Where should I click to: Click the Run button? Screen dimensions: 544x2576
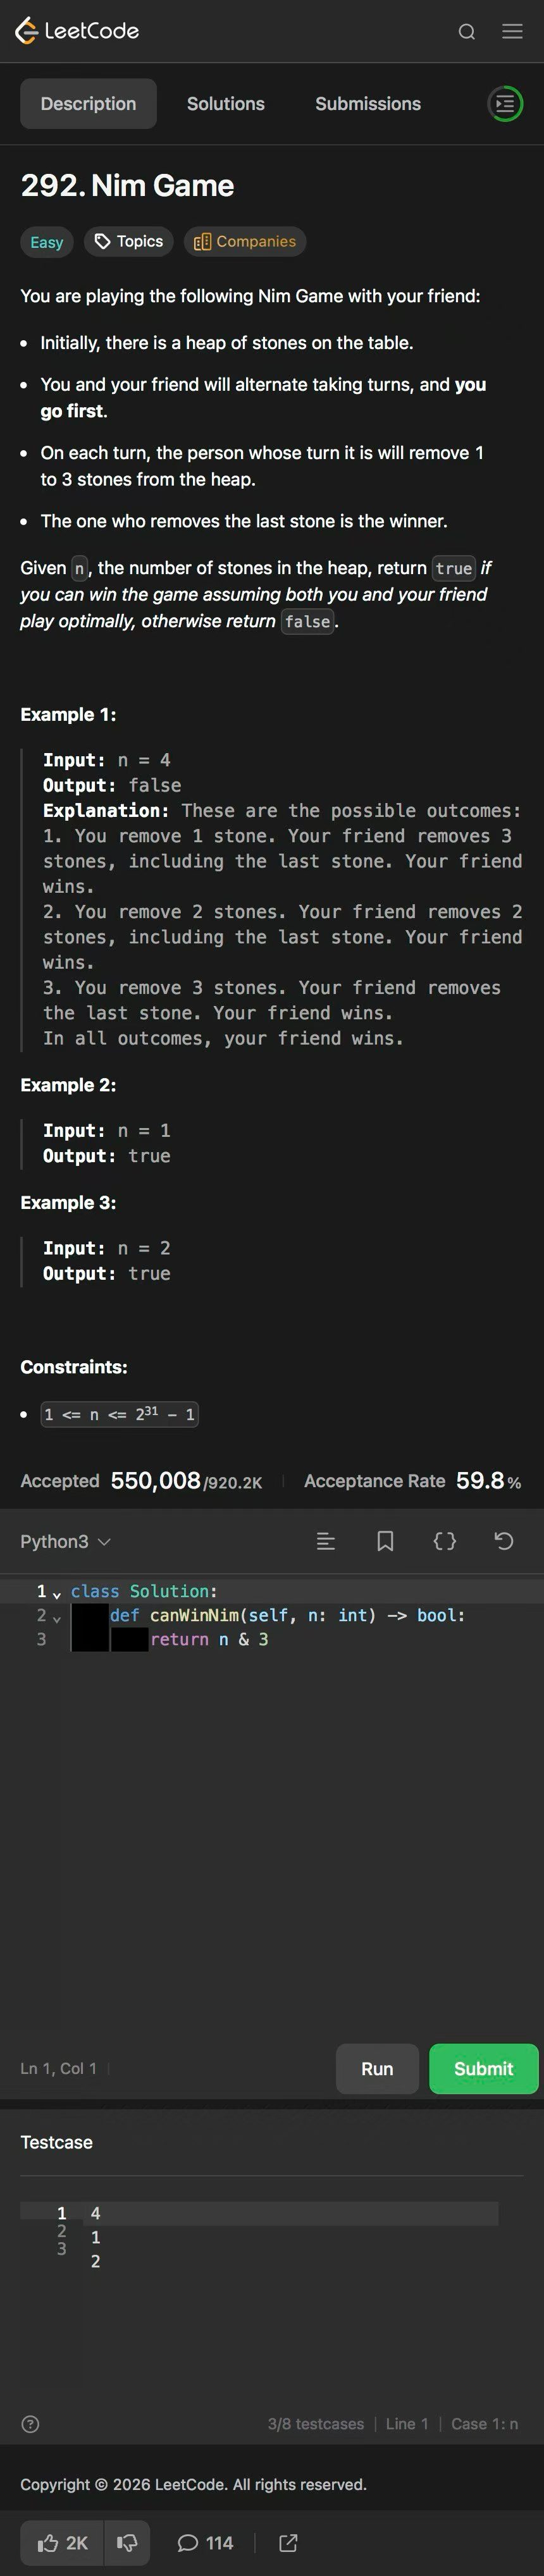pos(377,2068)
